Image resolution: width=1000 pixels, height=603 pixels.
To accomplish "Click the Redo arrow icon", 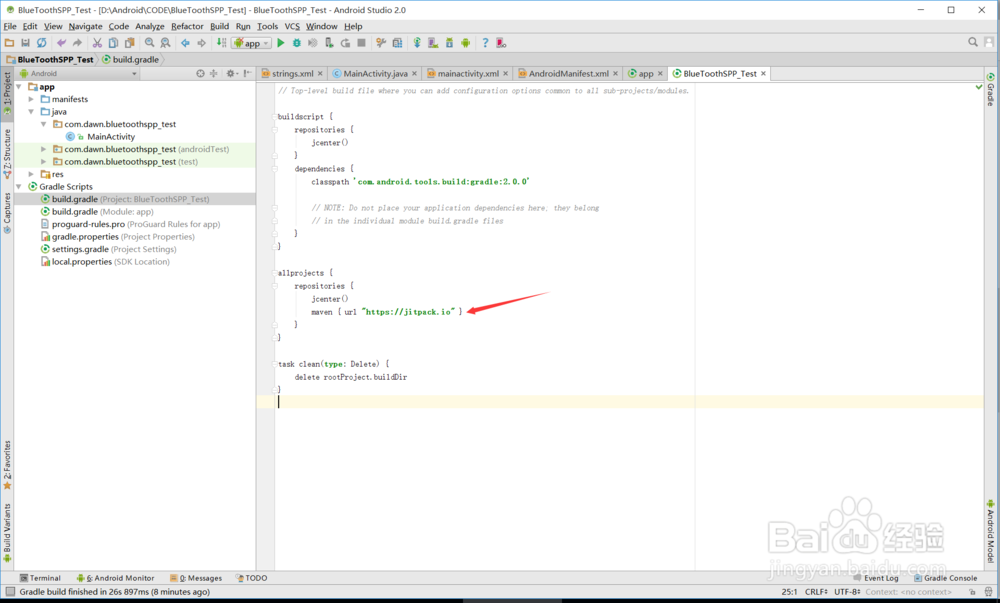I will [77, 43].
